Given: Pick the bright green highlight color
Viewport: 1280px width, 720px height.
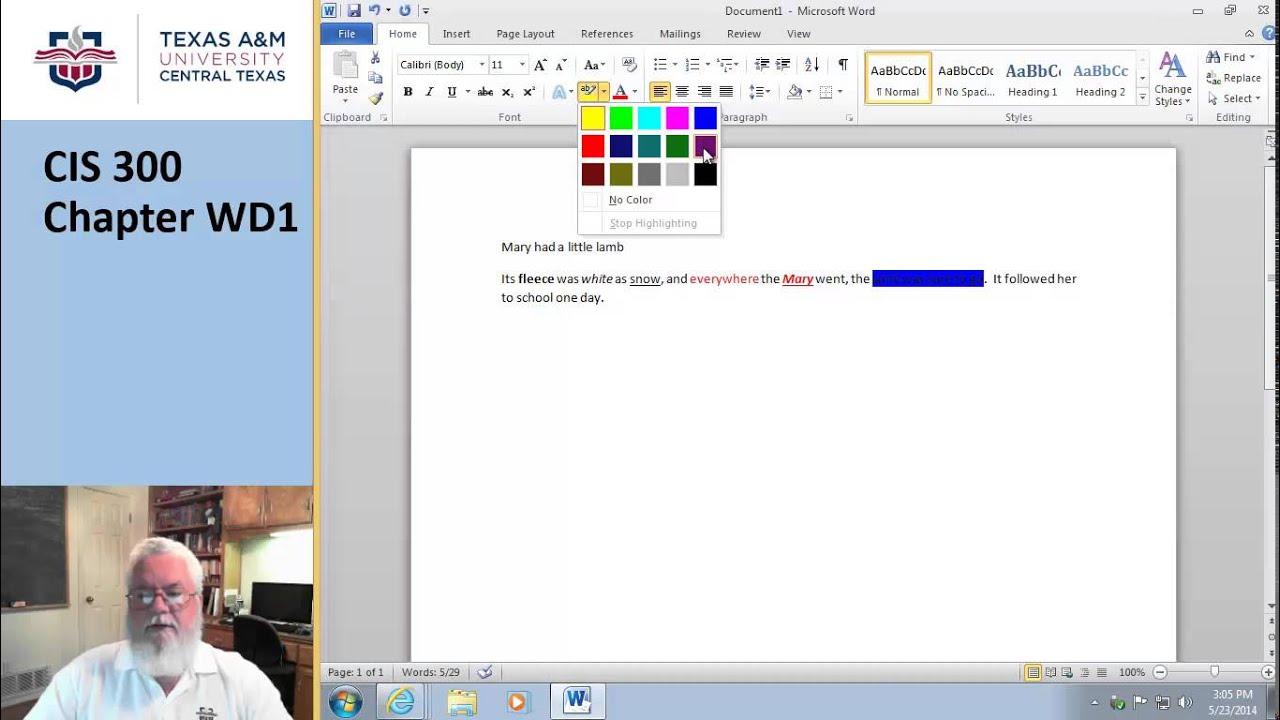Looking at the screenshot, I should (621, 119).
